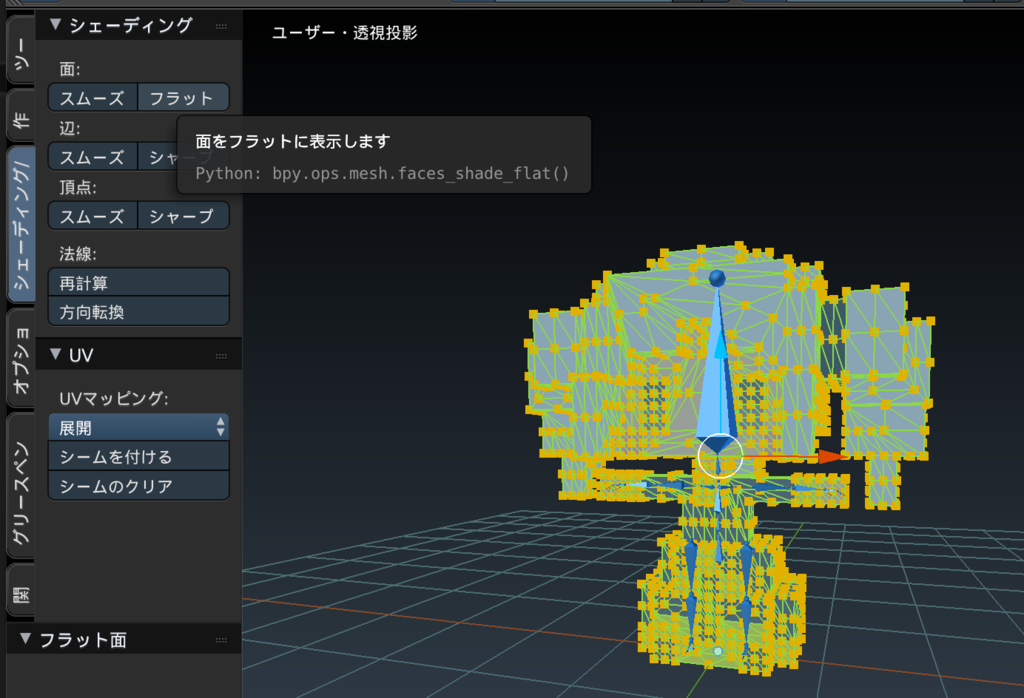This screenshot has height=698, width=1024.
Task: Collapse the シェーディング panel
Action: click(x=56, y=25)
